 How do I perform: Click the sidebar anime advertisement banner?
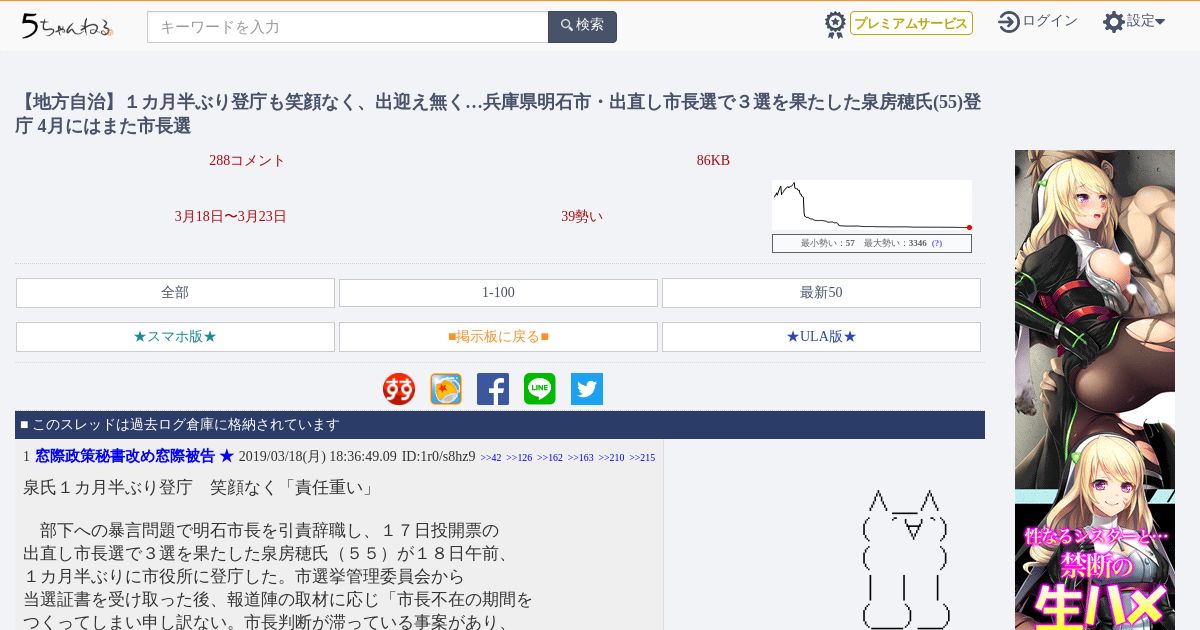(1095, 390)
